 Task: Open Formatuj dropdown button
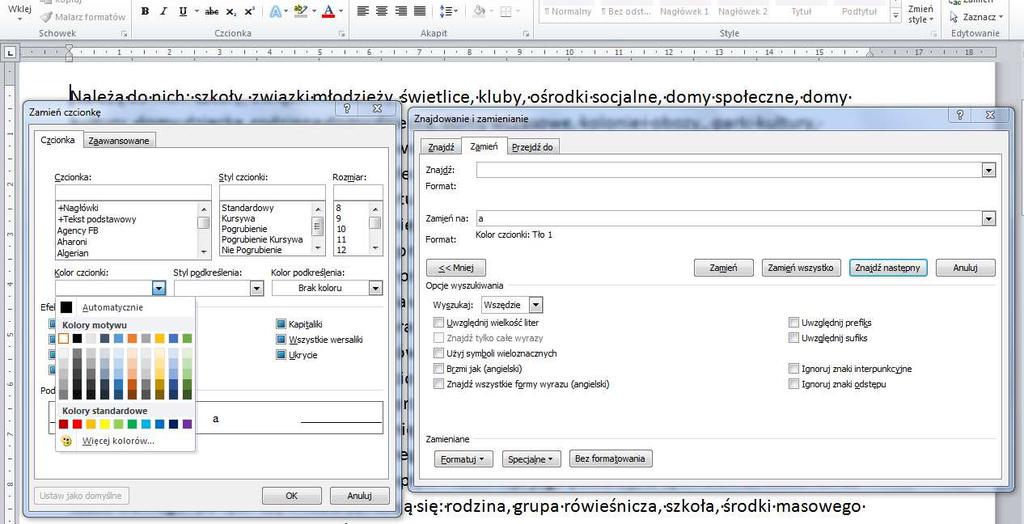click(x=463, y=459)
